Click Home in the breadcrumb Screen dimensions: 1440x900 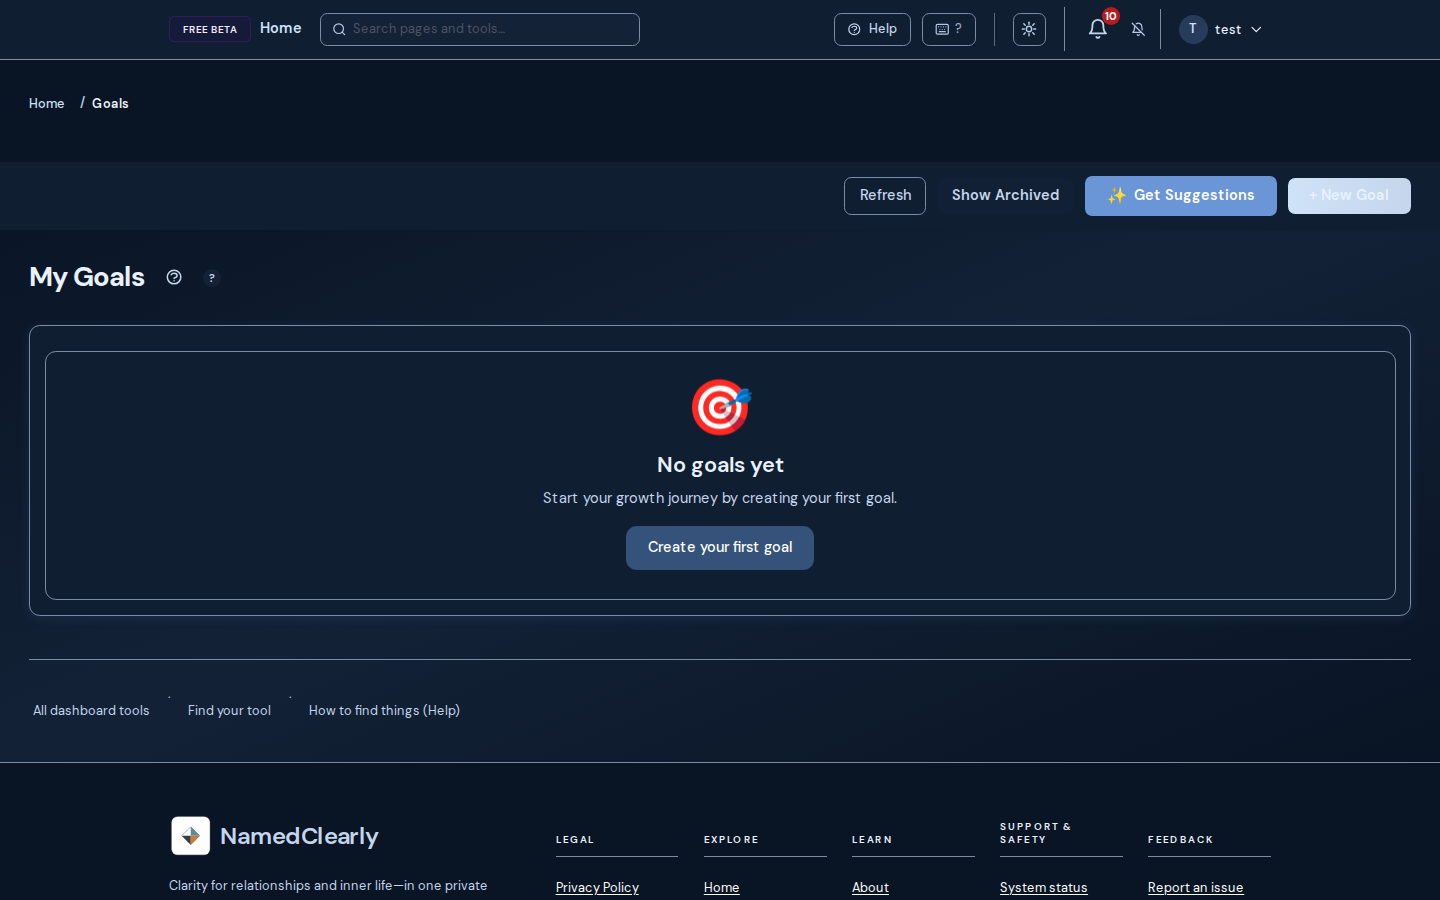point(46,103)
